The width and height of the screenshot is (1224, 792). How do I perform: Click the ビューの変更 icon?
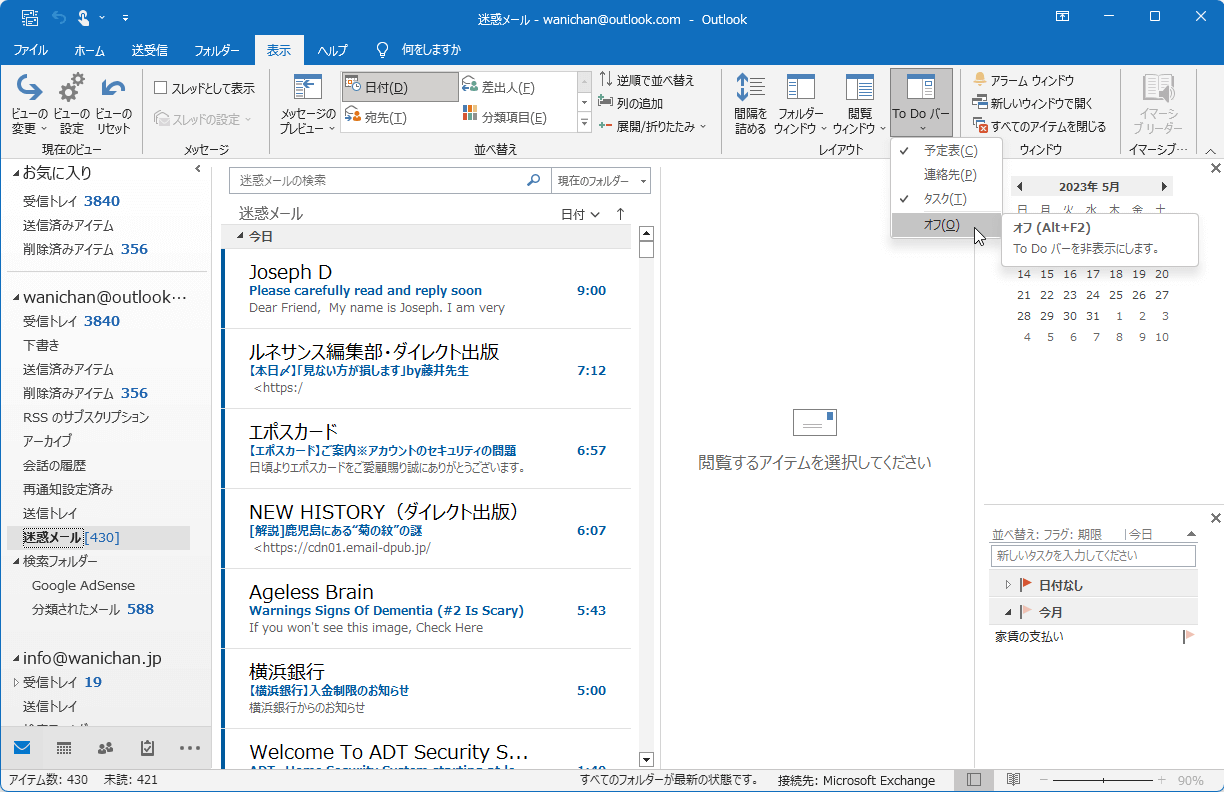coord(29,105)
